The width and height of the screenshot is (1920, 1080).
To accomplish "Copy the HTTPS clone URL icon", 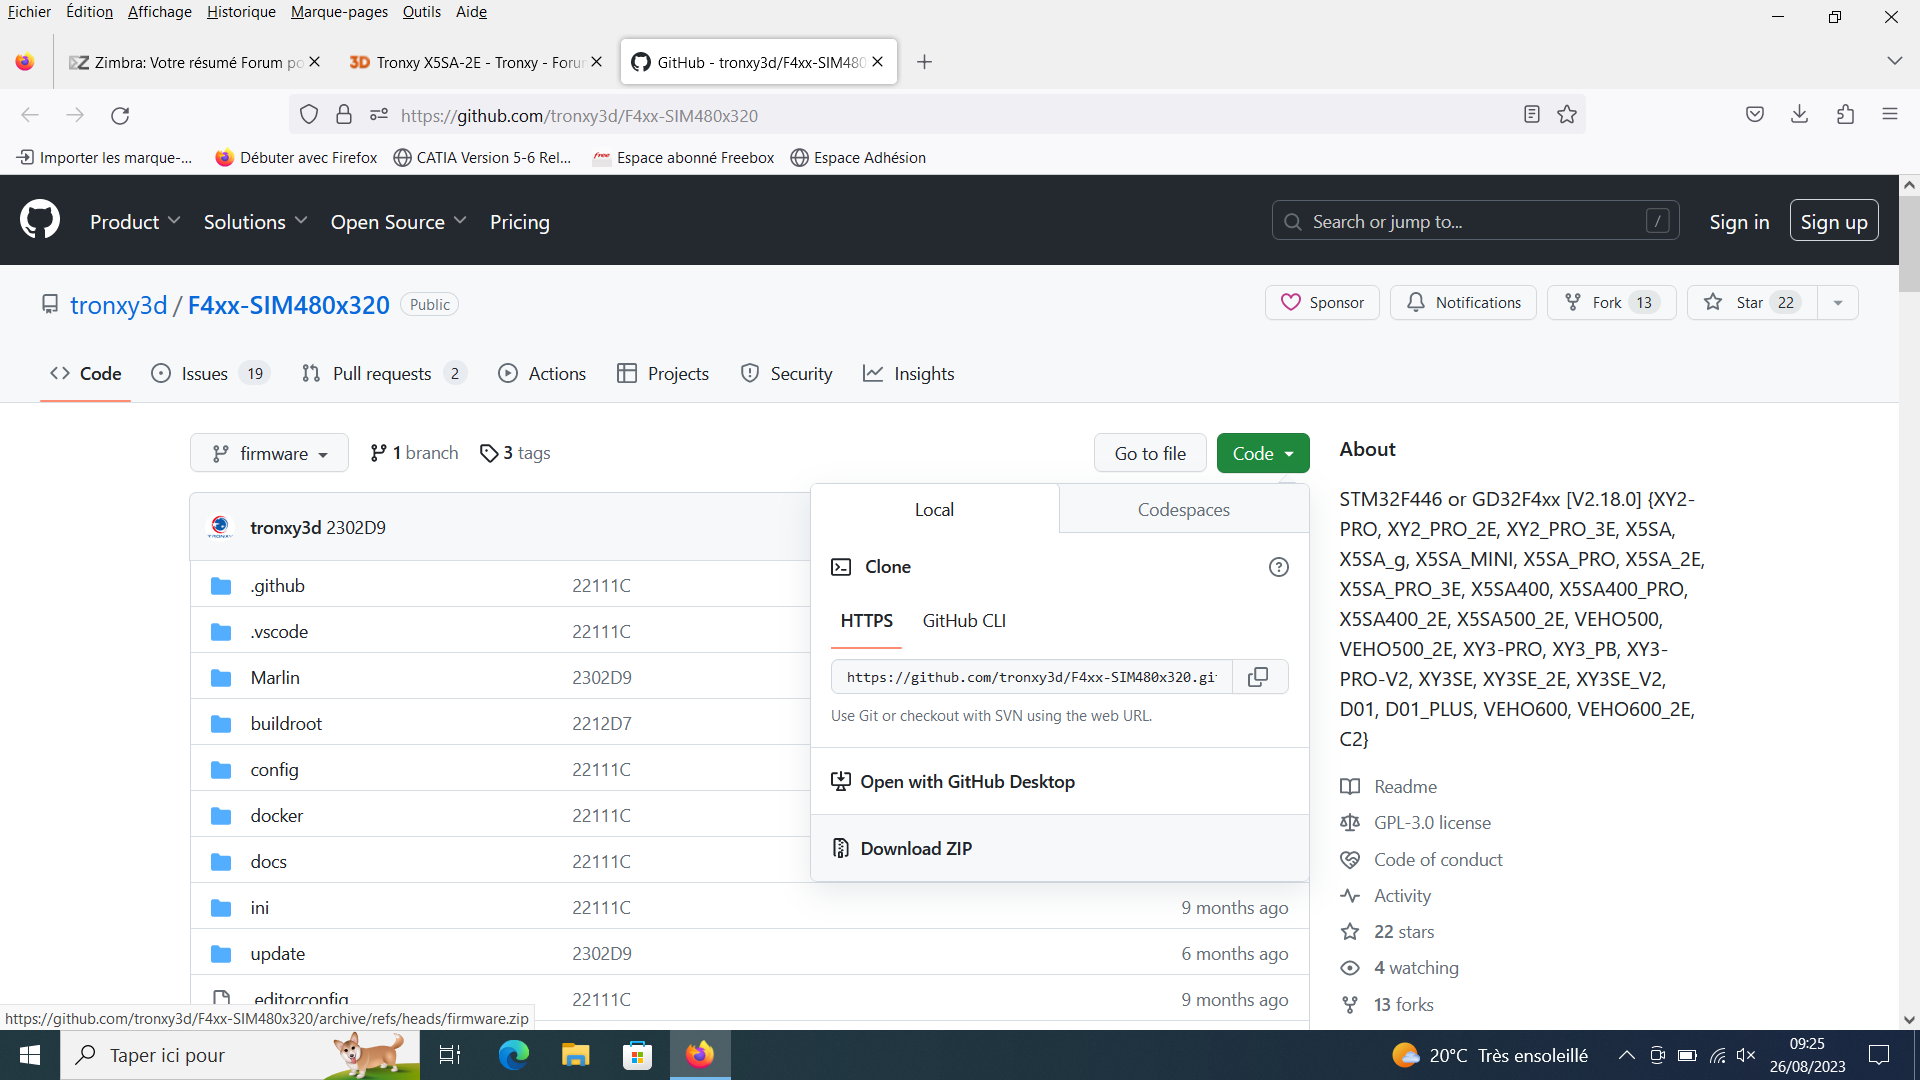I will pyautogui.click(x=1258, y=677).
